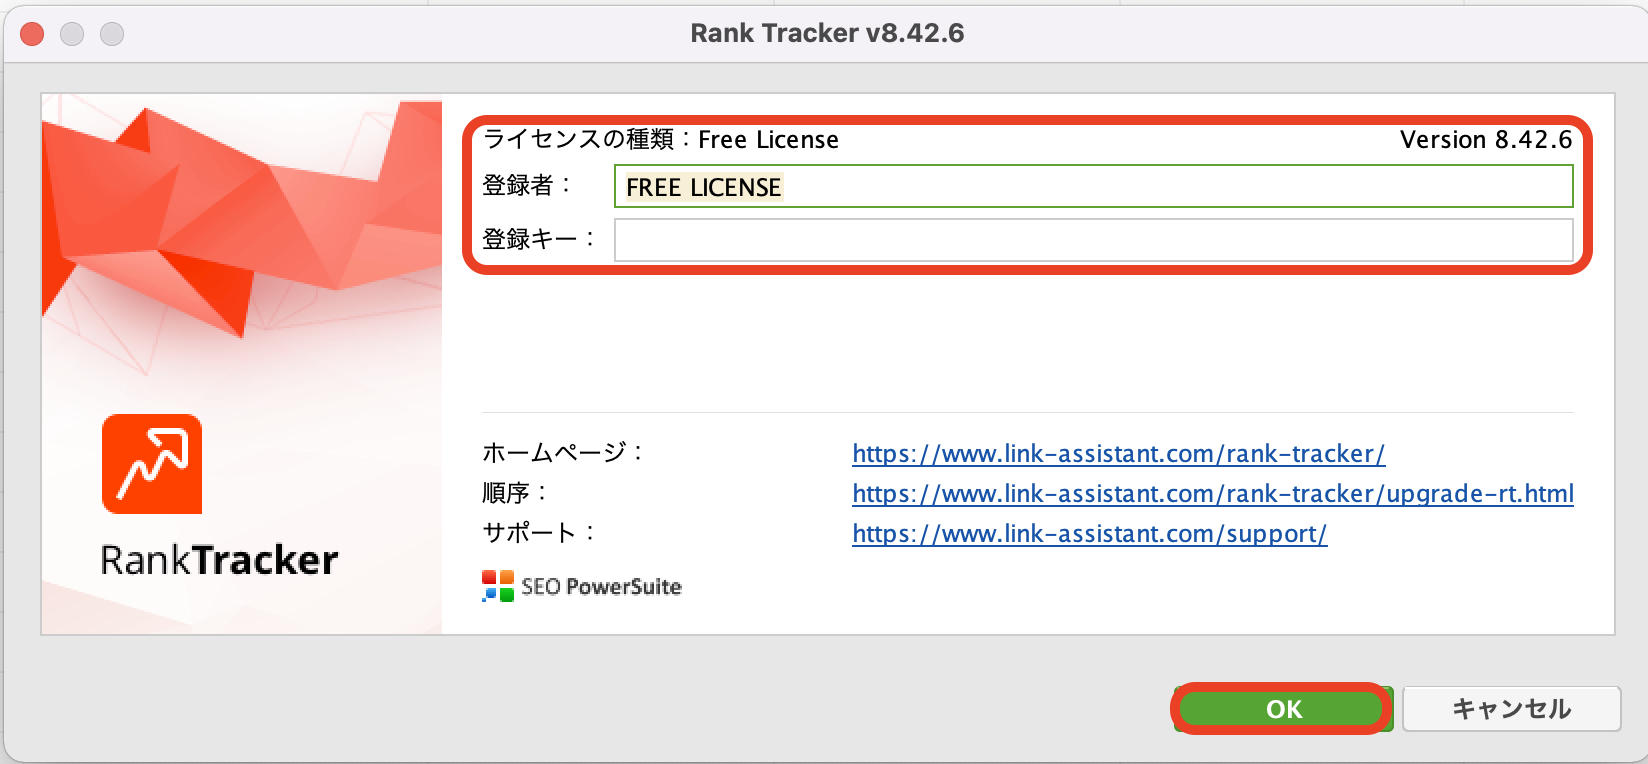Click the 順序 label

click(515, 493)
